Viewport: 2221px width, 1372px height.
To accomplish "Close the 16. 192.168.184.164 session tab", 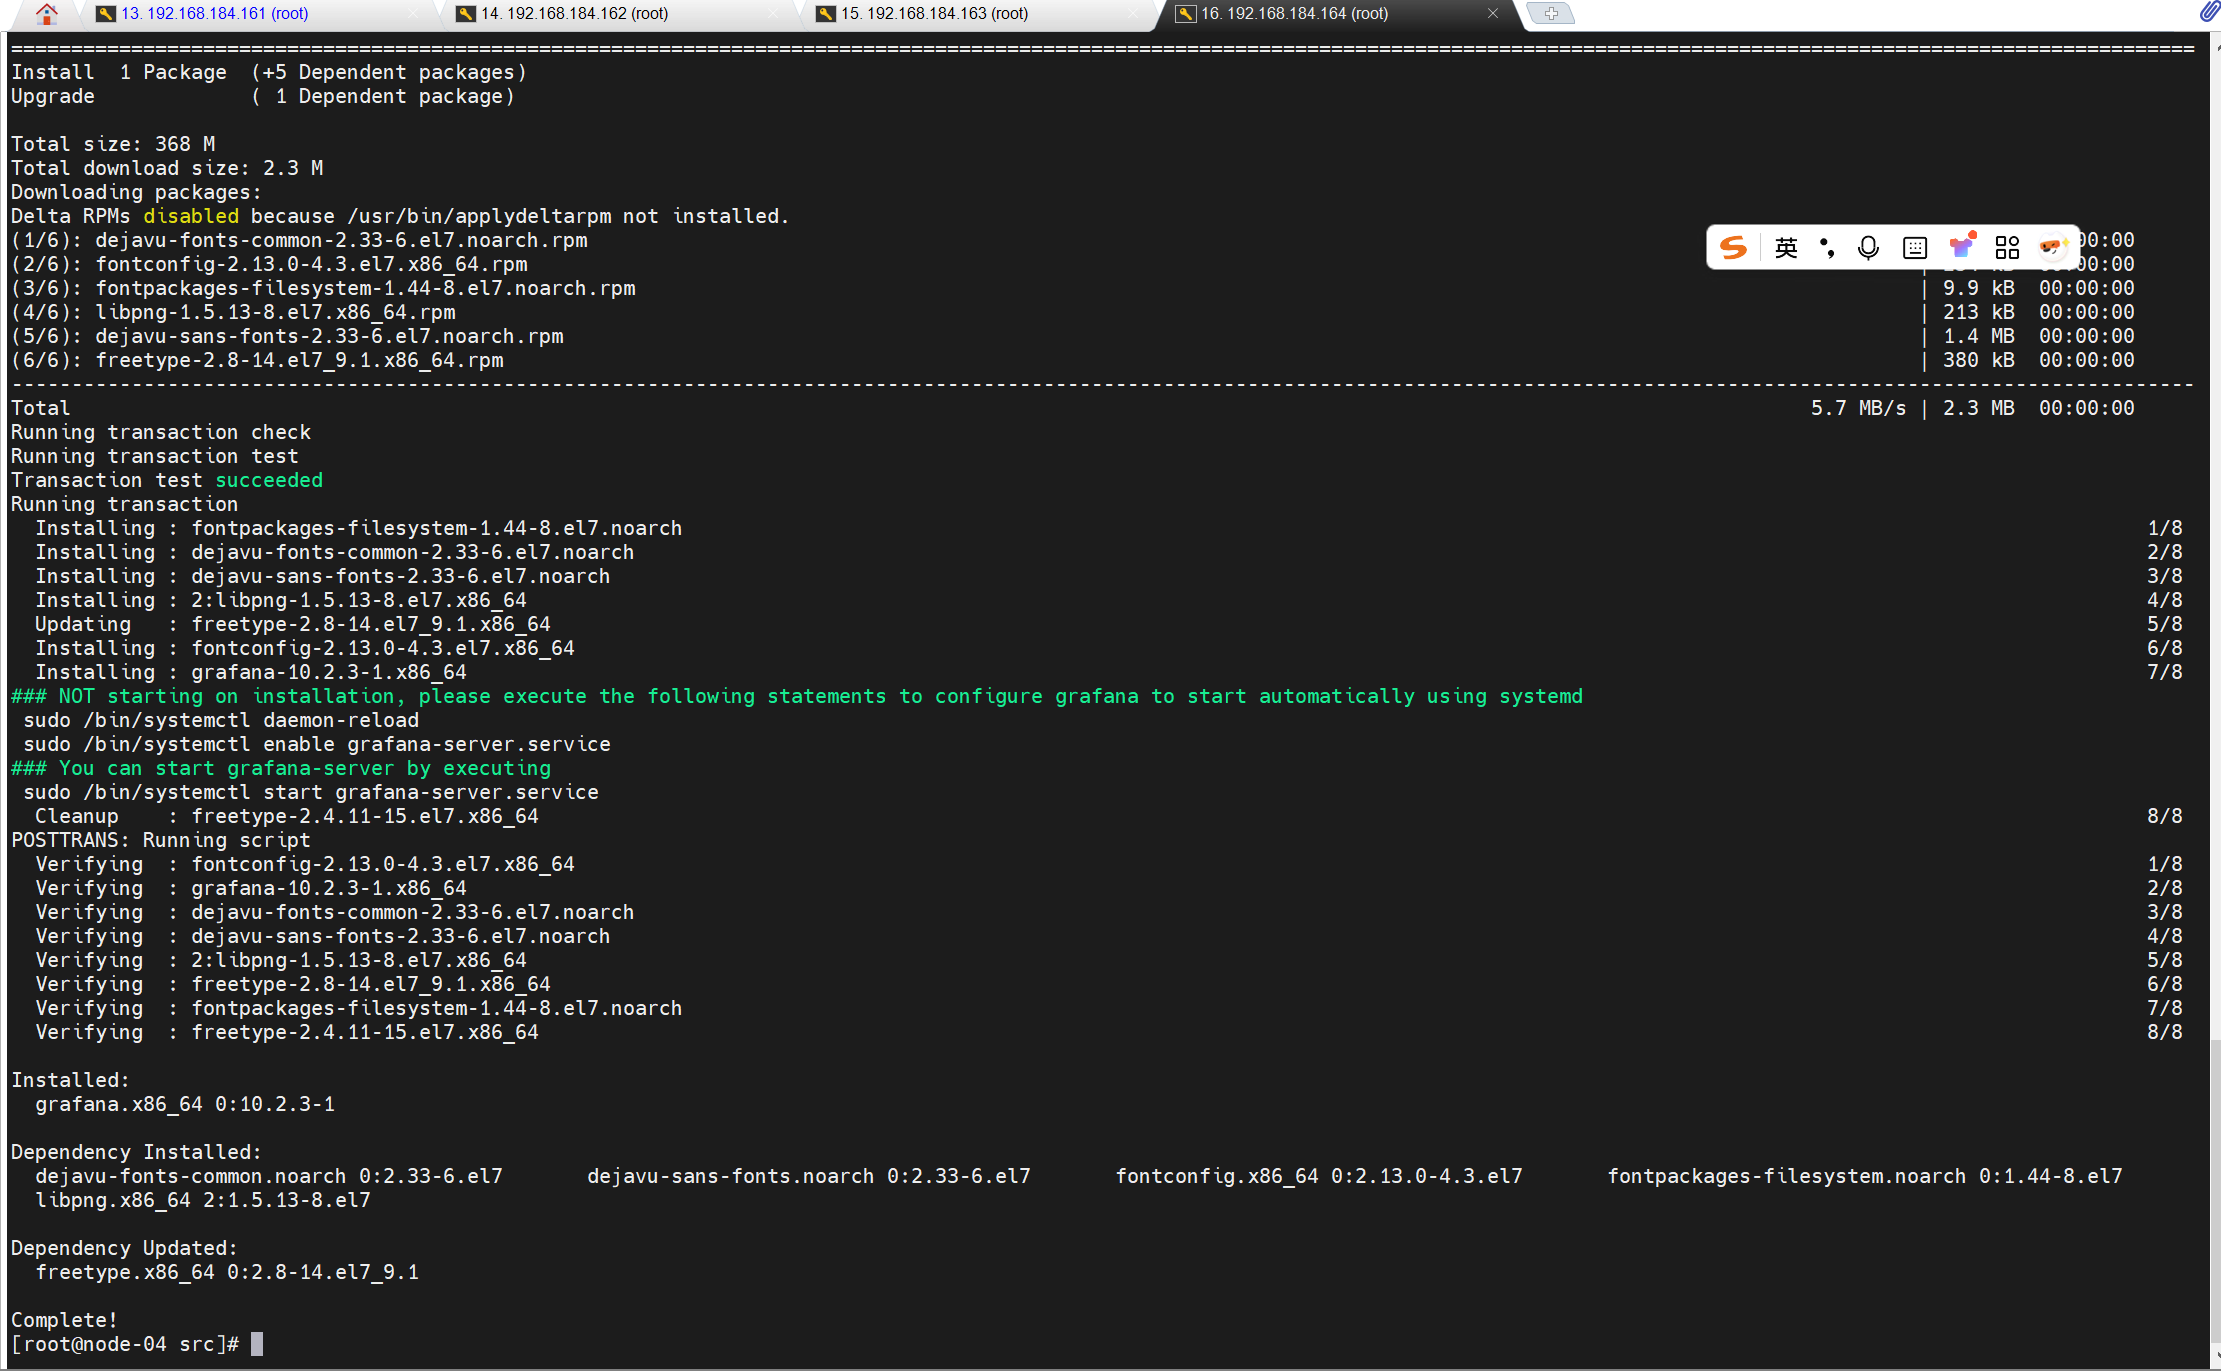I will pyautogui.click(x=1492, y=13).
